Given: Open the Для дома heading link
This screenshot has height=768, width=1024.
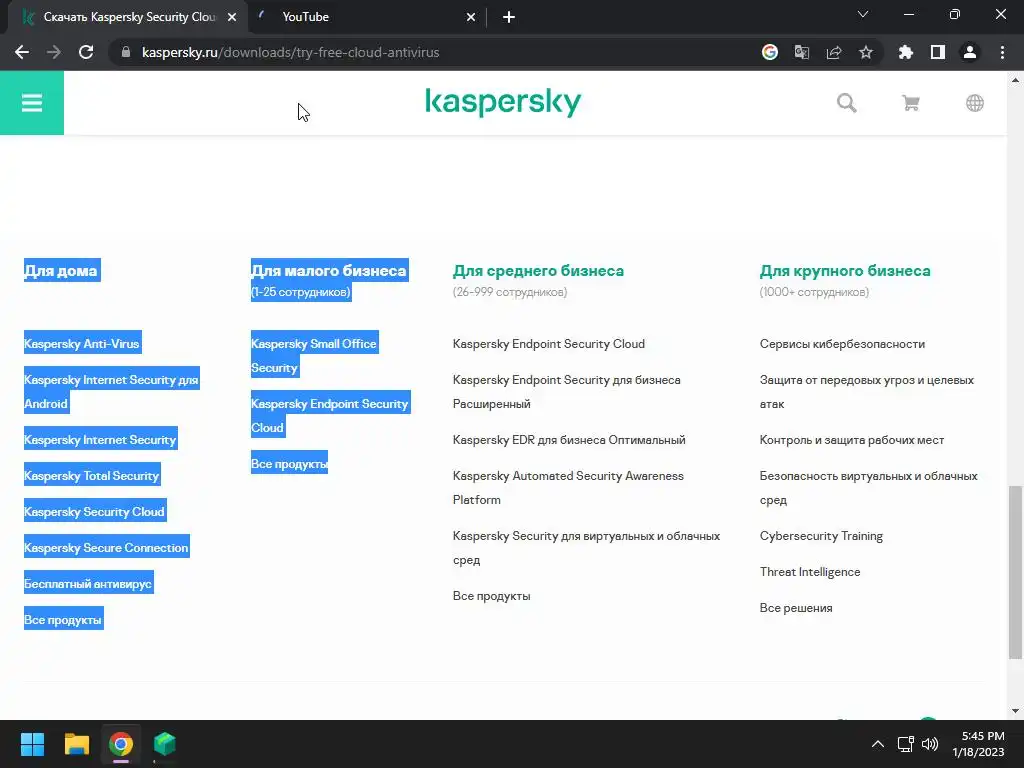Looking at the screenshot, I should point(61,270).
